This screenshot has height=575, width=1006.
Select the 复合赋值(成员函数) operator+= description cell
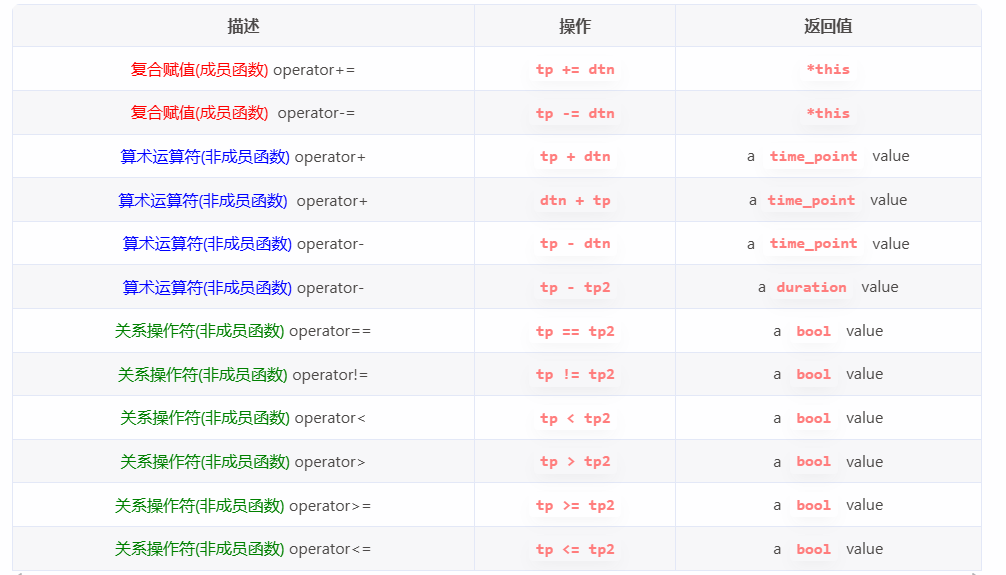pyautogui.click(x=243, y=69)
